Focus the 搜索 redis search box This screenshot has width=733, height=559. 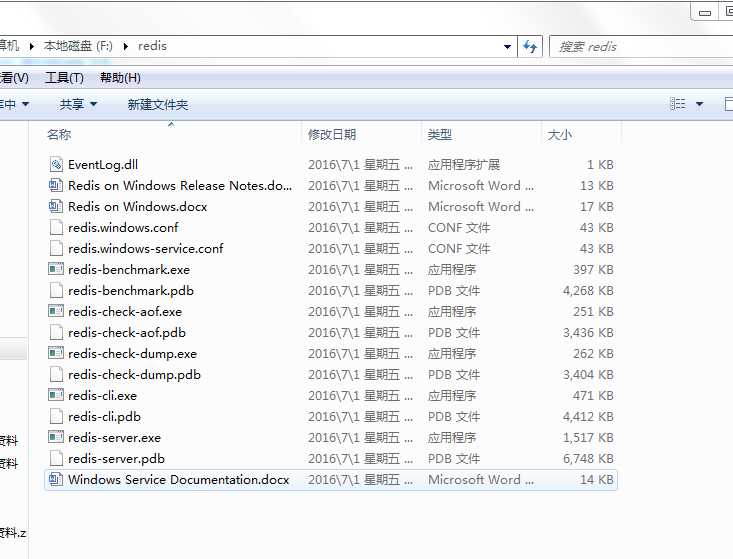[x=641, y=46]
